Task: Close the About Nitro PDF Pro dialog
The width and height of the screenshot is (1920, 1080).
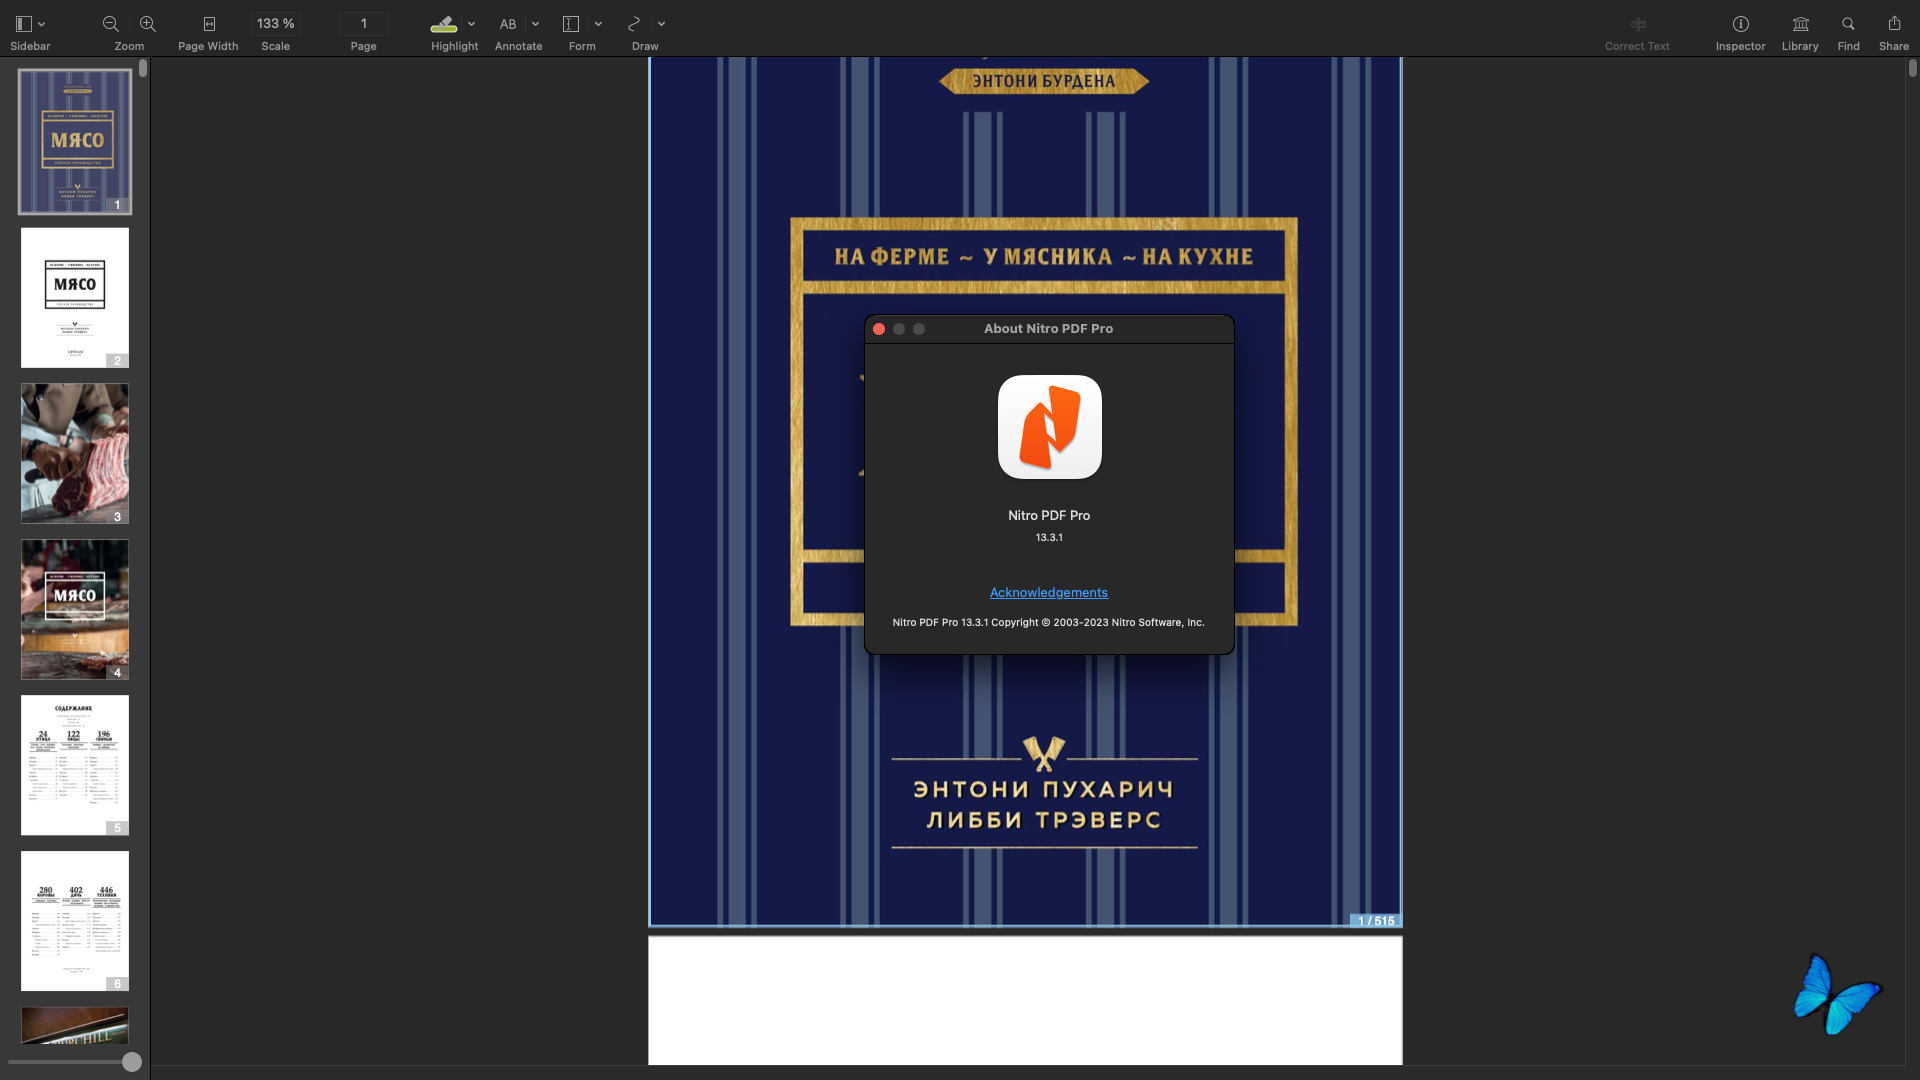Action: point(879,329)
